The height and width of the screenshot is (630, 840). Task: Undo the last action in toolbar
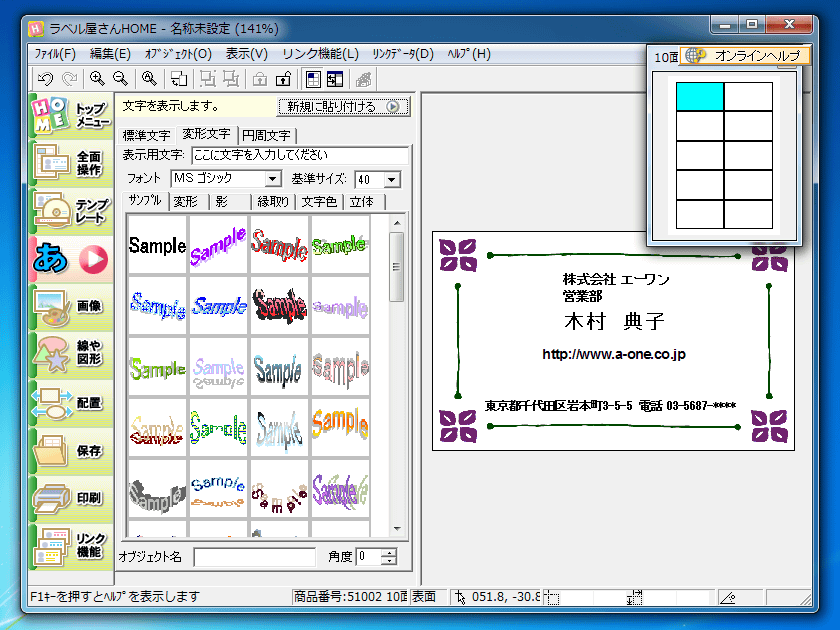(46, 79)
